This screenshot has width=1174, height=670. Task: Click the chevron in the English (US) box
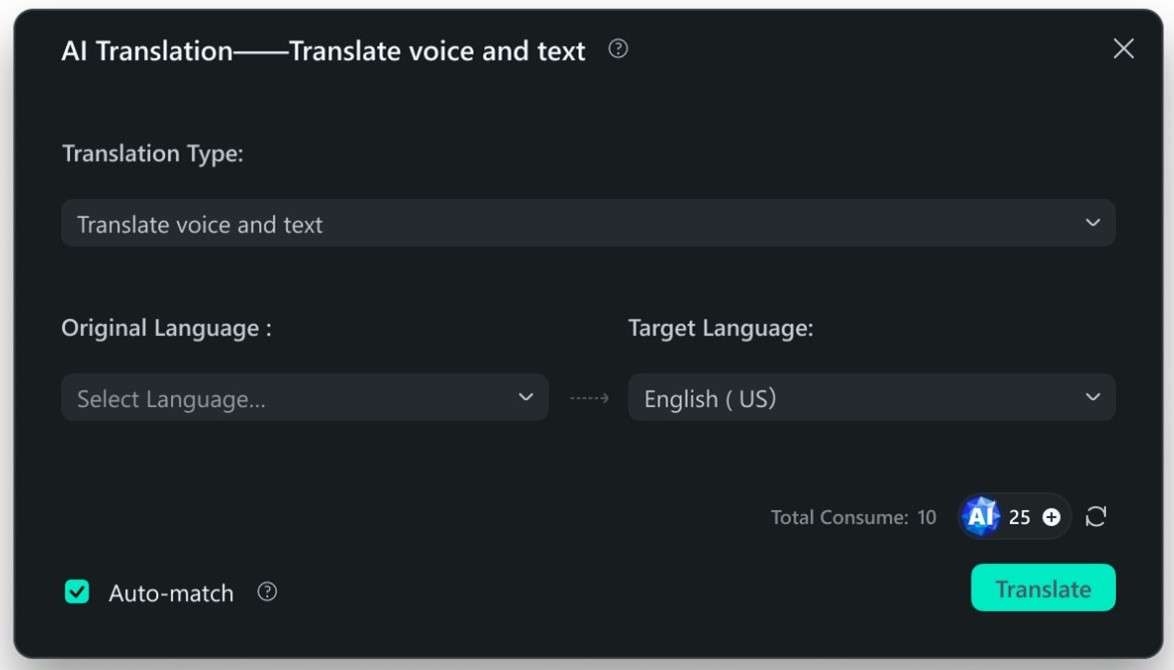(1092, 397)
